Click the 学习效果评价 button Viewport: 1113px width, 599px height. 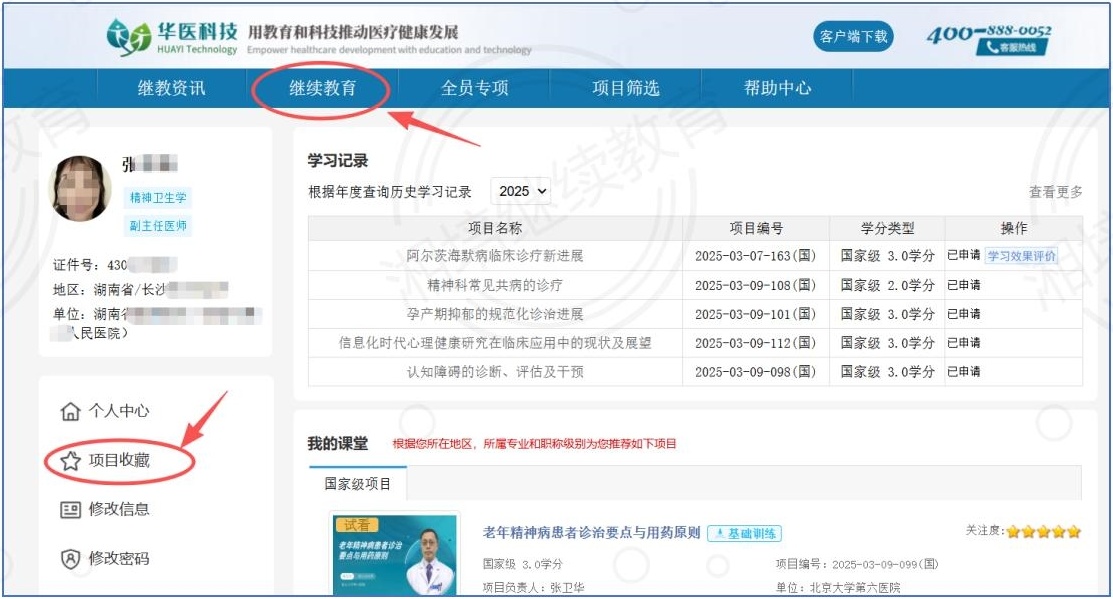(x=1021, y=256)
